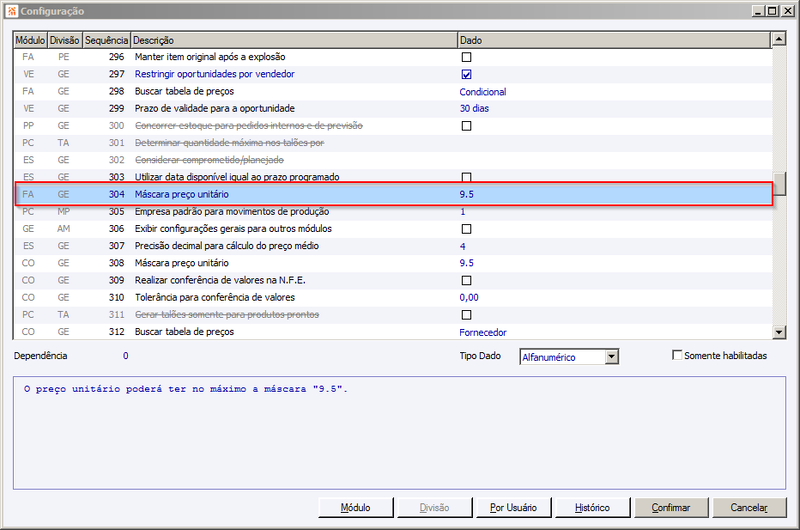Screen dimensions: 800x530
Task: Open the Histórico button
Action: tap(592, 508)
